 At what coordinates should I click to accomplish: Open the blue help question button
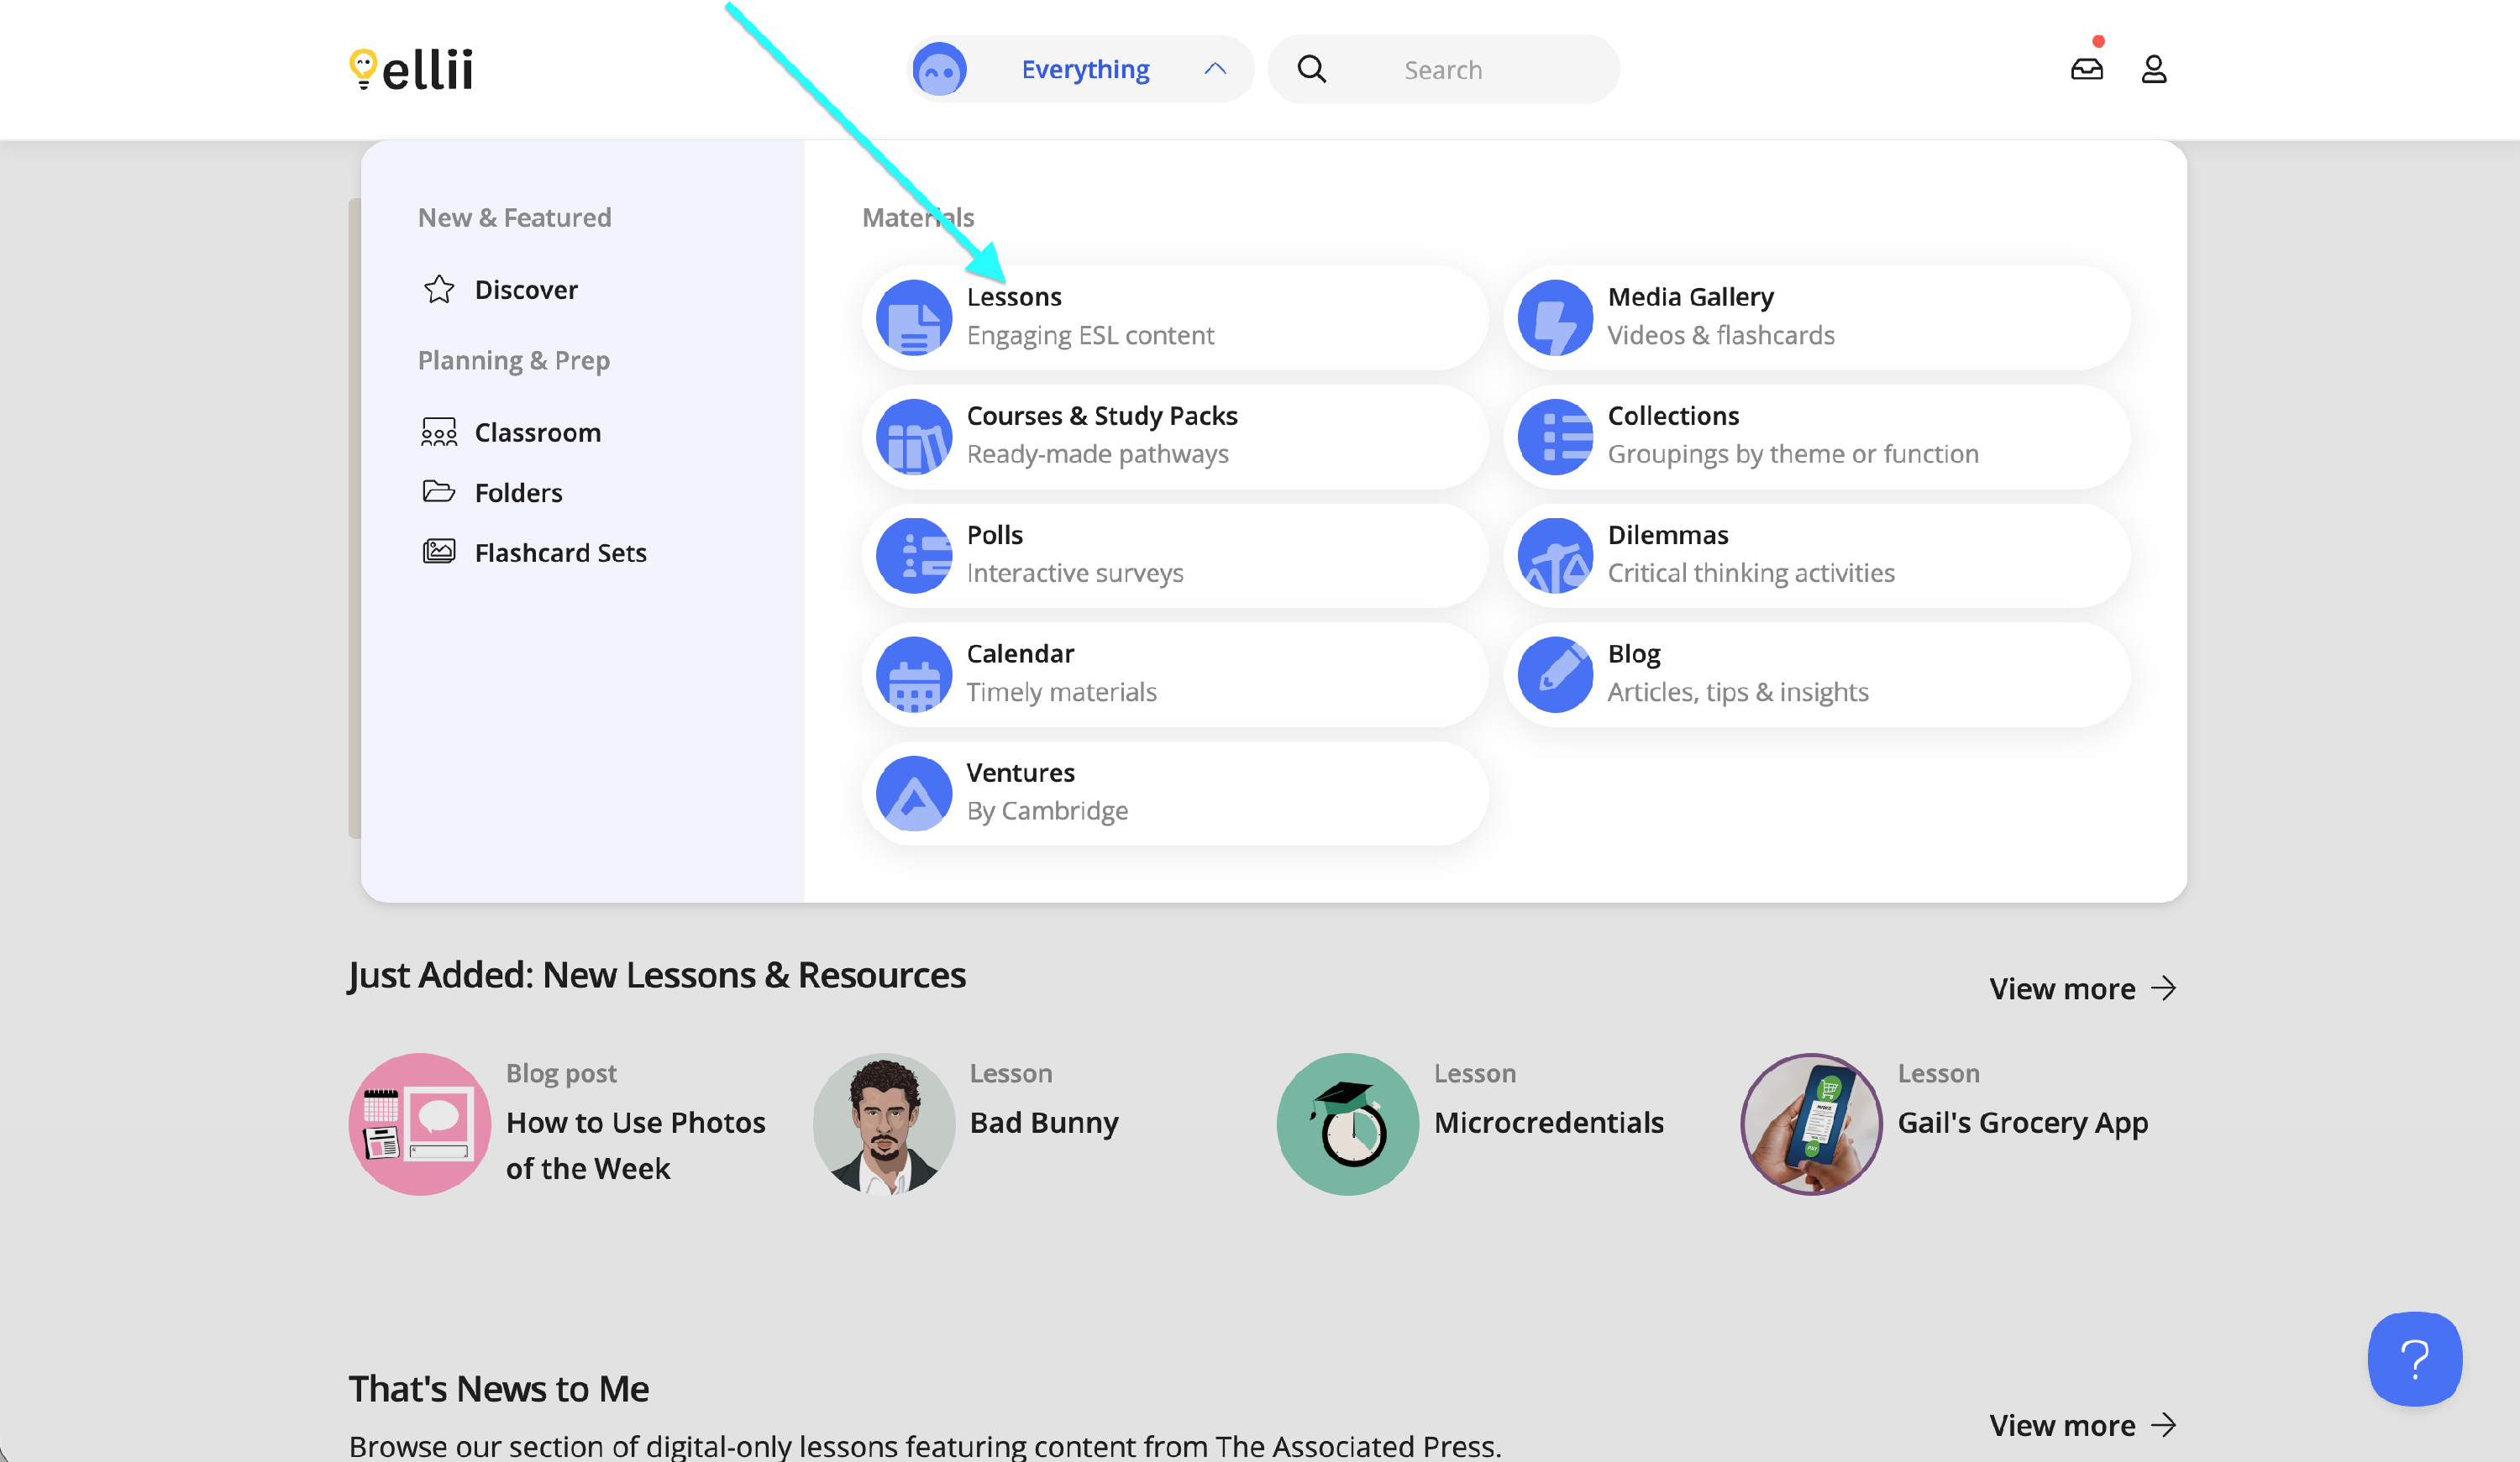click(2414, 1358)
